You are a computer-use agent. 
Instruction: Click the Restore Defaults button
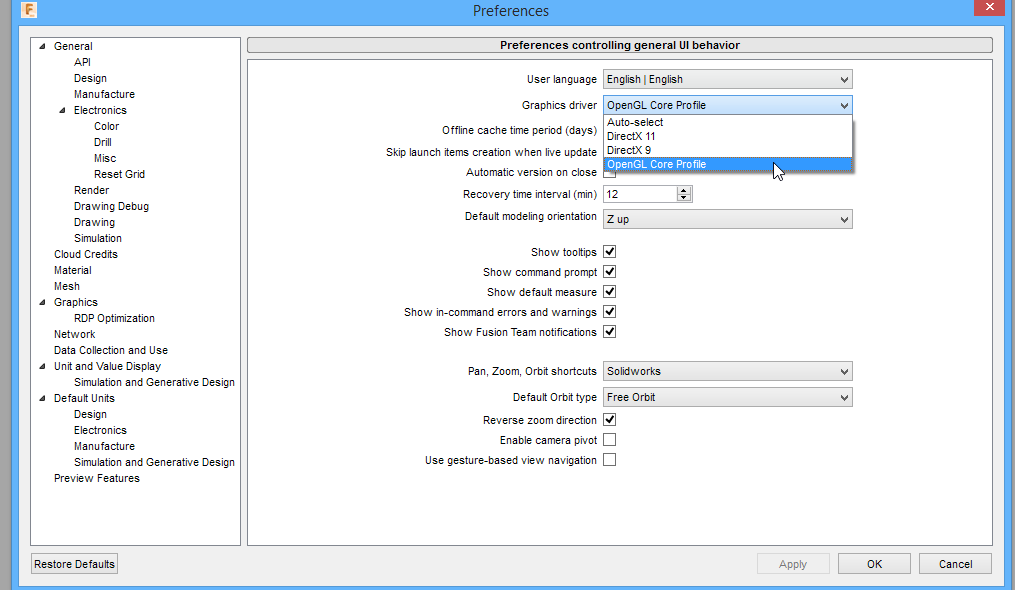coord(74,564)
